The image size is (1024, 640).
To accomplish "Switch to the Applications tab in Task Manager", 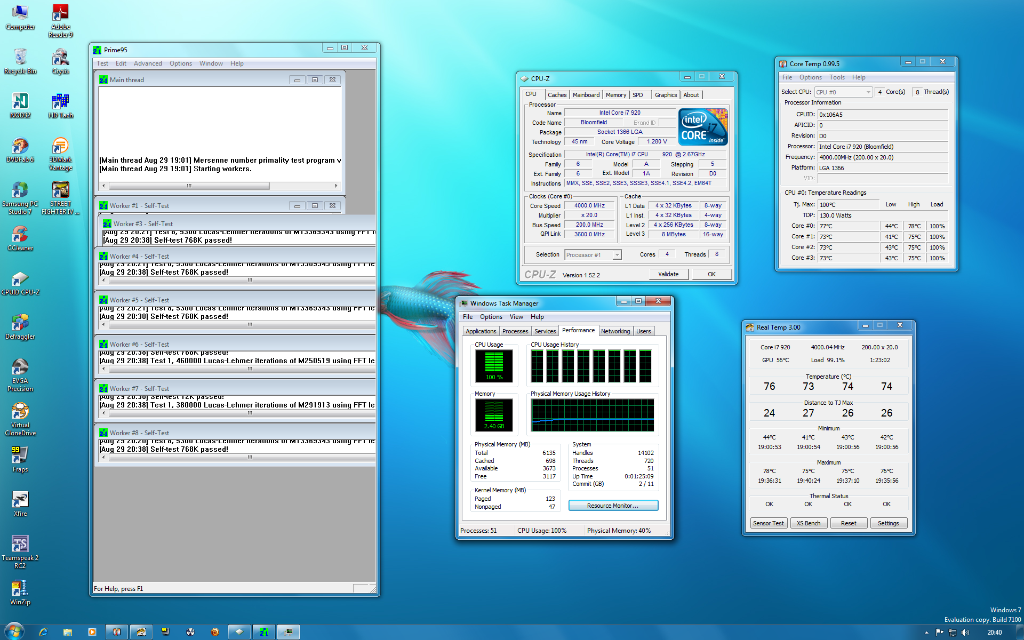I will (x=481, y=331).
